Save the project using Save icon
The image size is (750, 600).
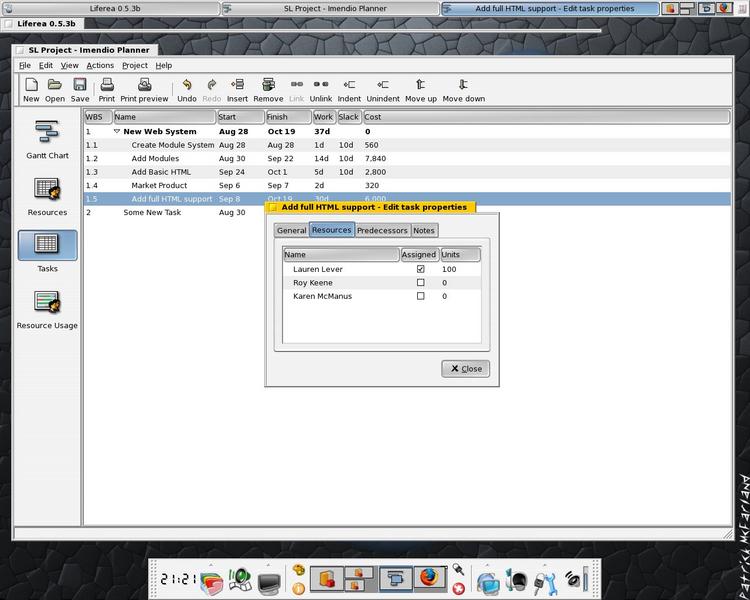pos(80,90)
